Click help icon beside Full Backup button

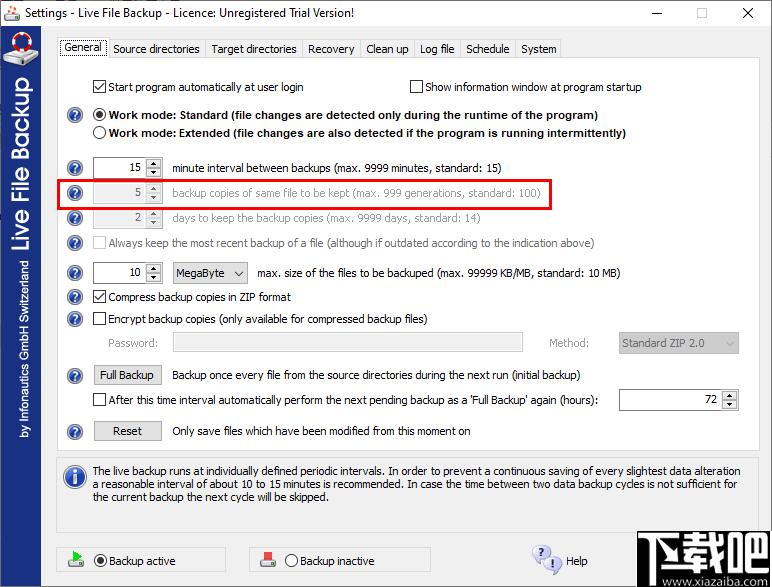(x=75, y=376)
